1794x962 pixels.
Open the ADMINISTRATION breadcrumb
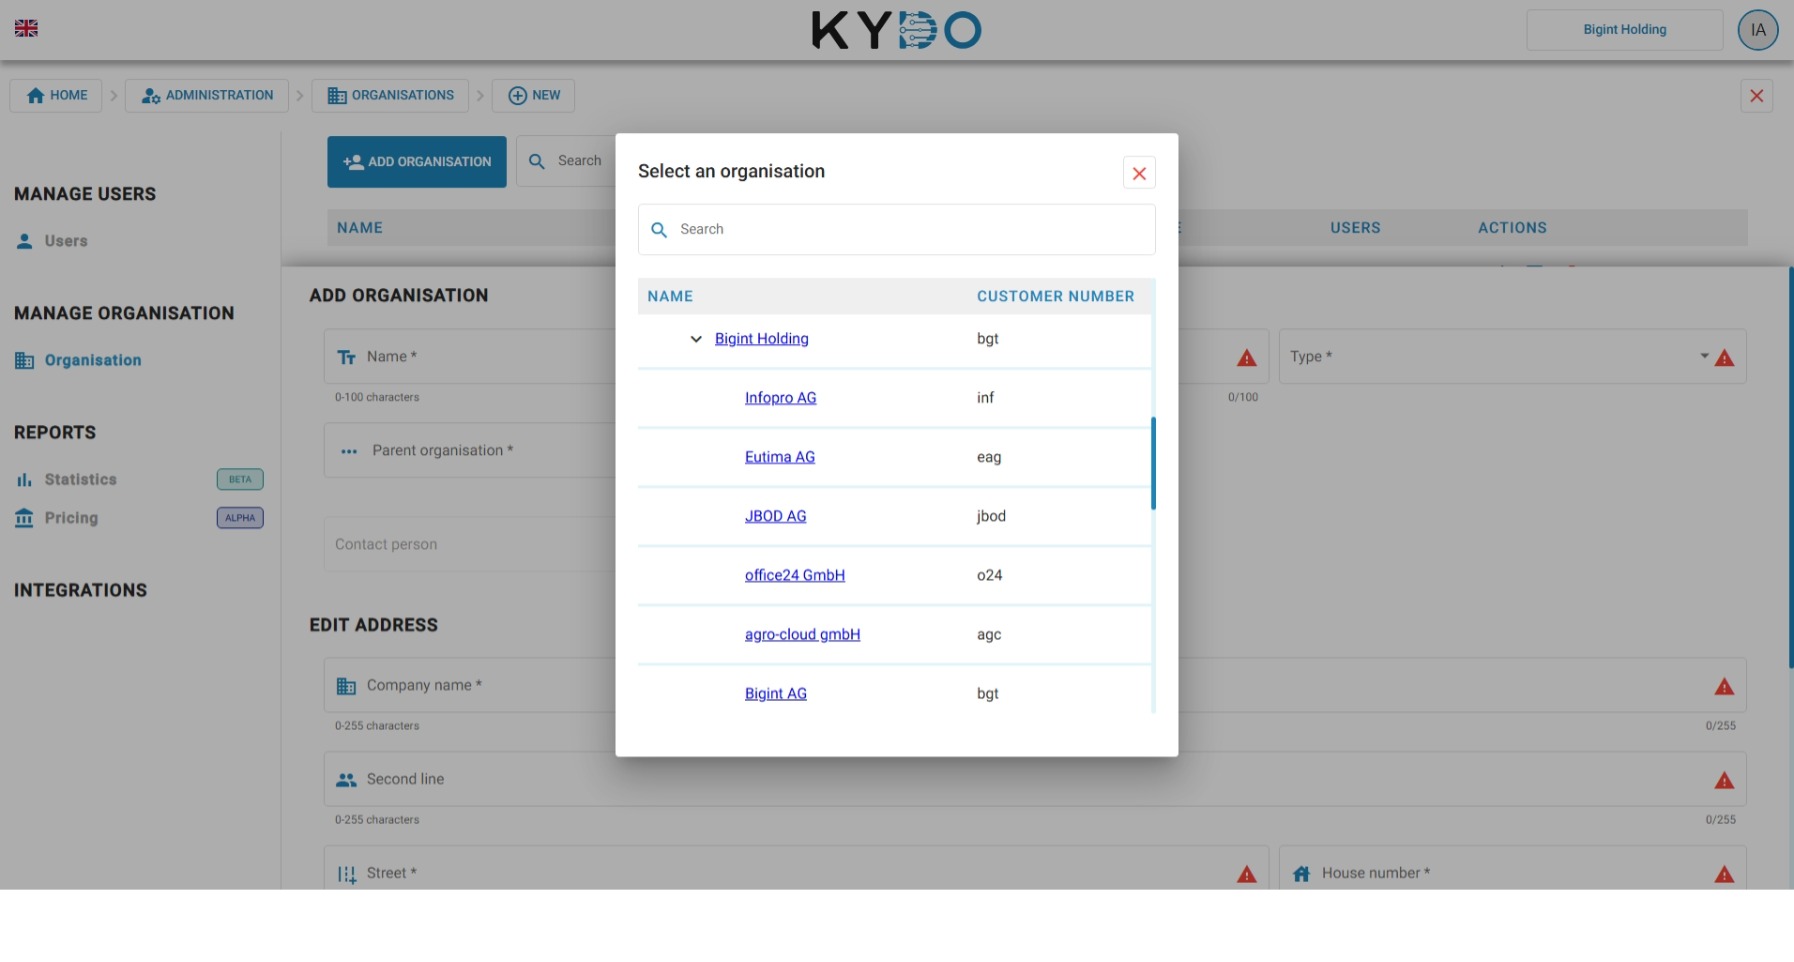207,96
